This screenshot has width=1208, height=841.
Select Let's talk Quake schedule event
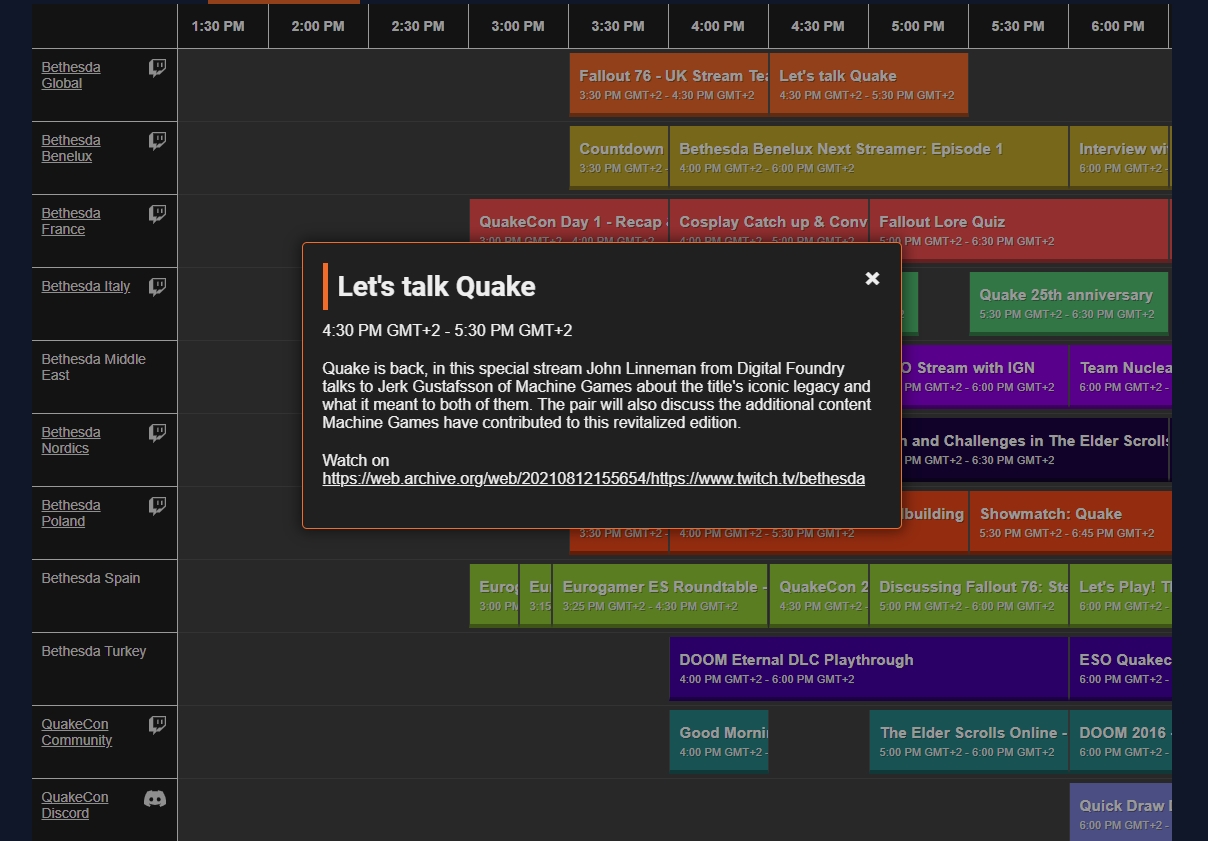click(x=869, y=84)
